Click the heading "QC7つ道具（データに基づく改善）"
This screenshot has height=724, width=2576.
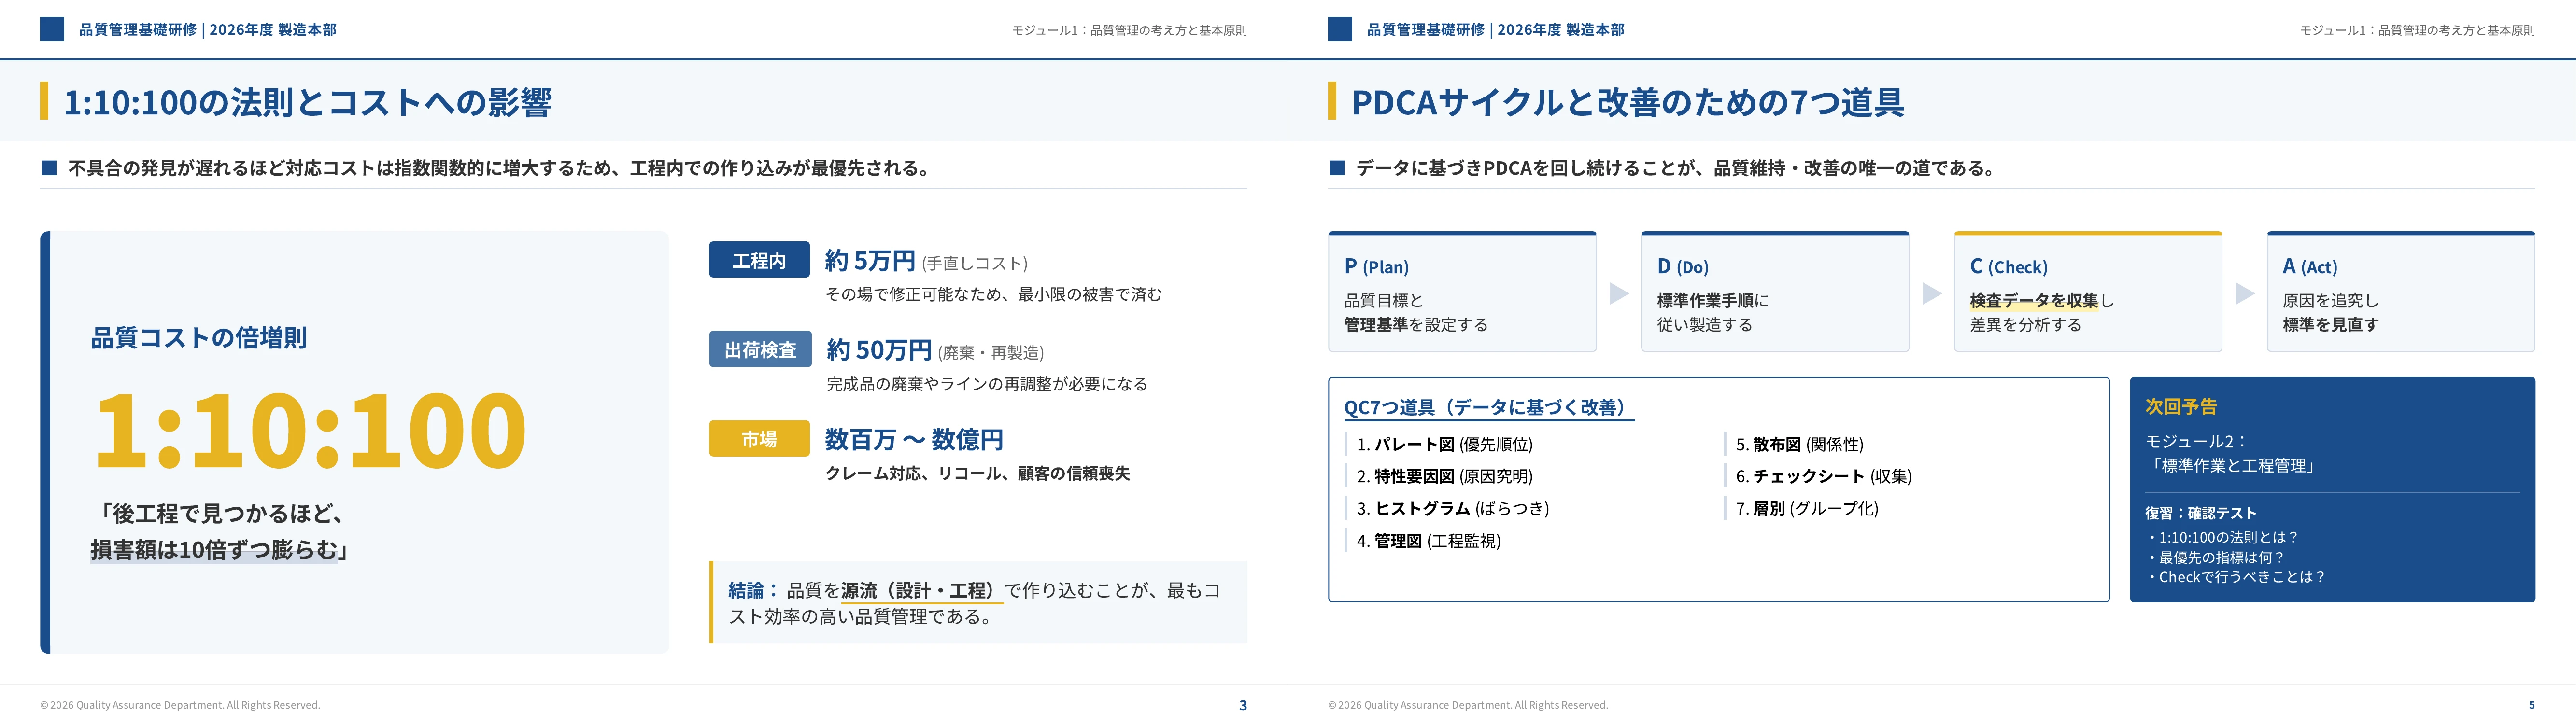[1489, 407]
